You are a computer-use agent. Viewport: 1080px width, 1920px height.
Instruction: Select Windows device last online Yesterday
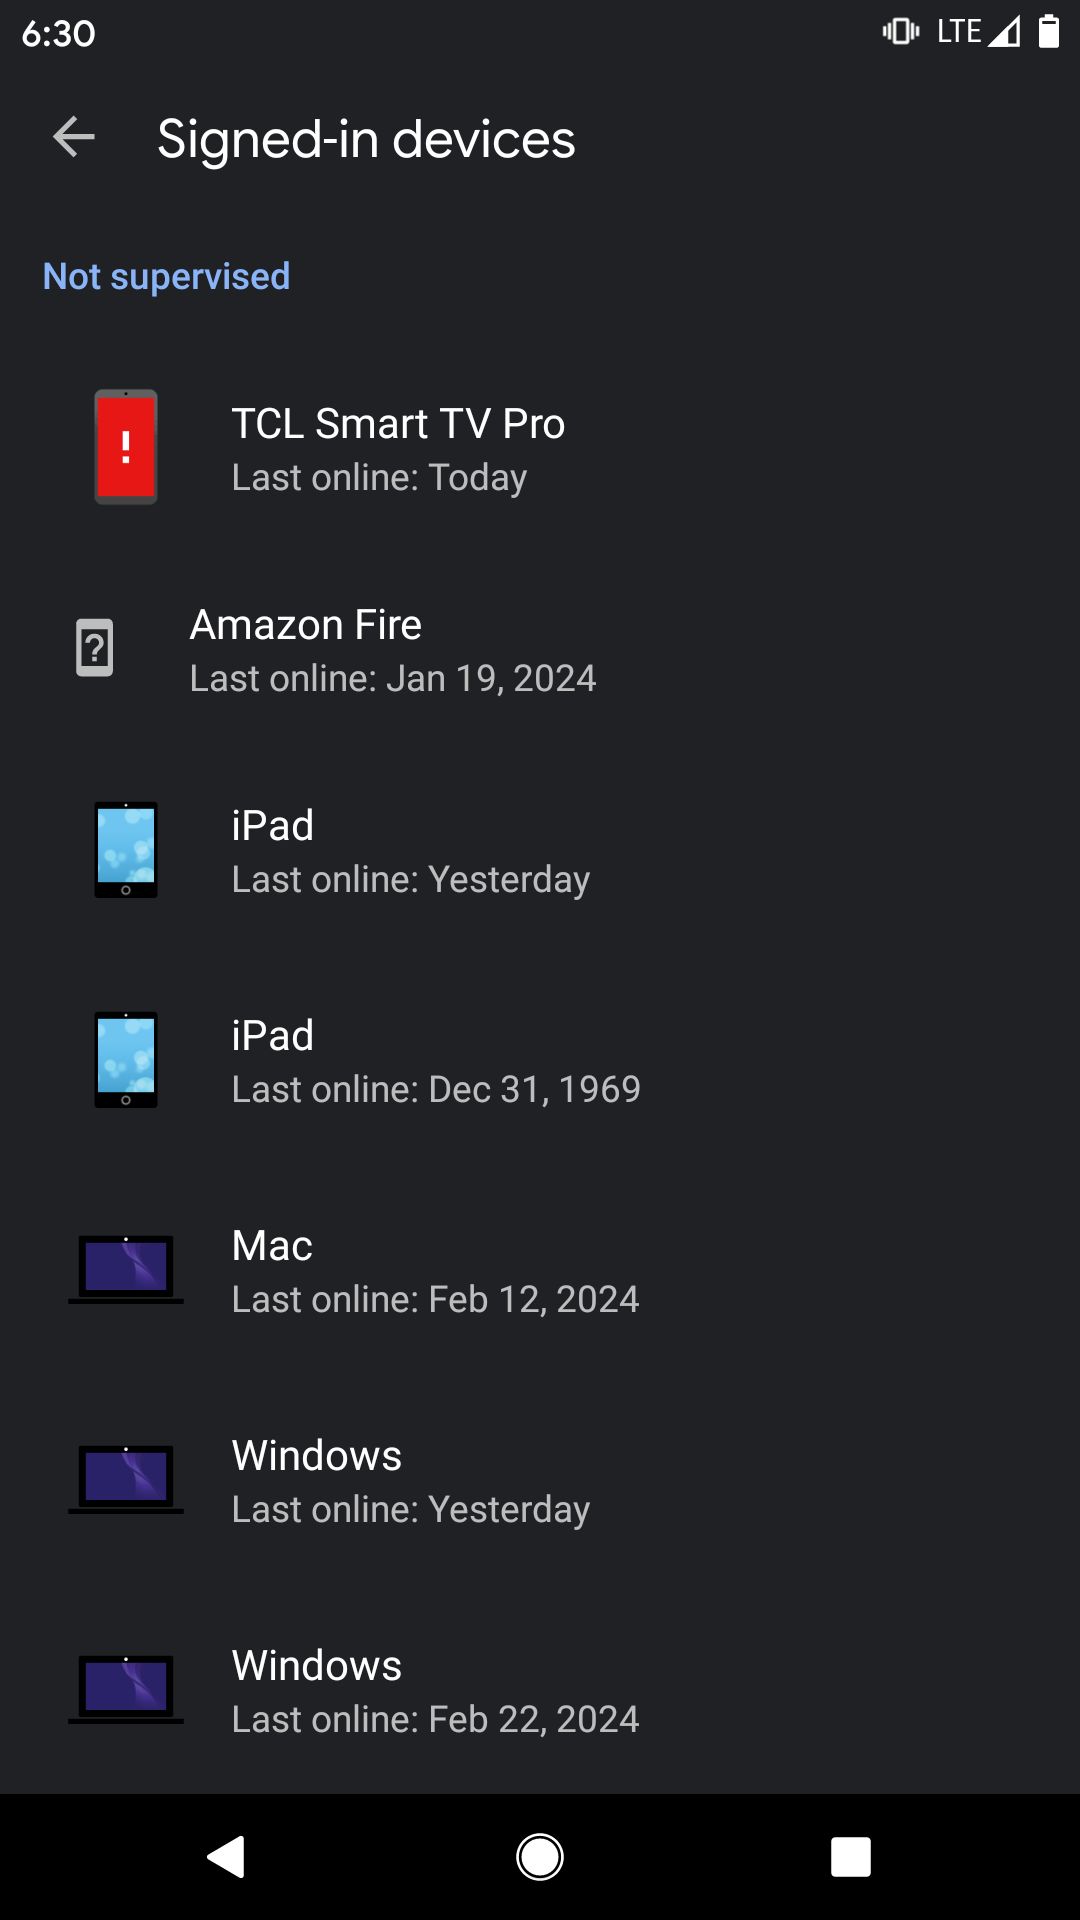click(410, 1482)
